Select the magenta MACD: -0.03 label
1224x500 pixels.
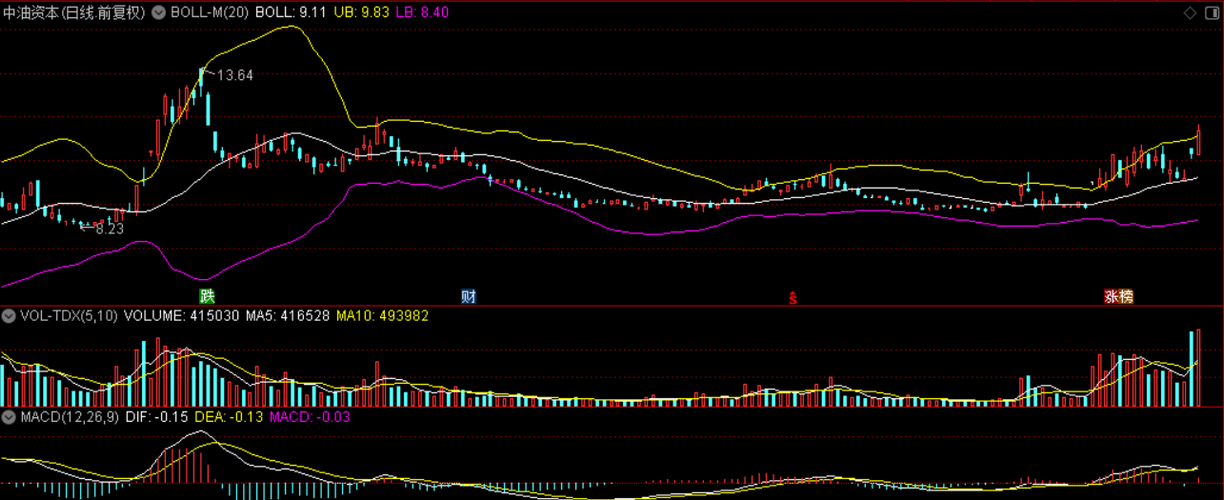coord(308,416)
